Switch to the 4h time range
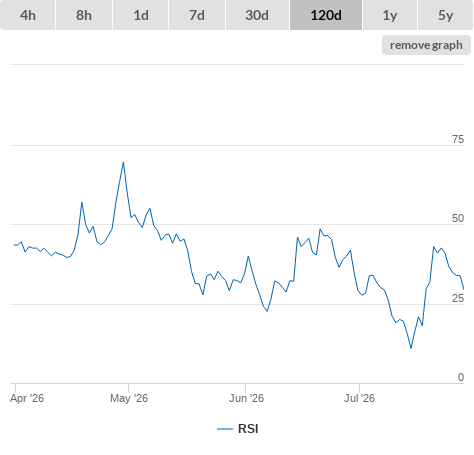 (28, 15)
